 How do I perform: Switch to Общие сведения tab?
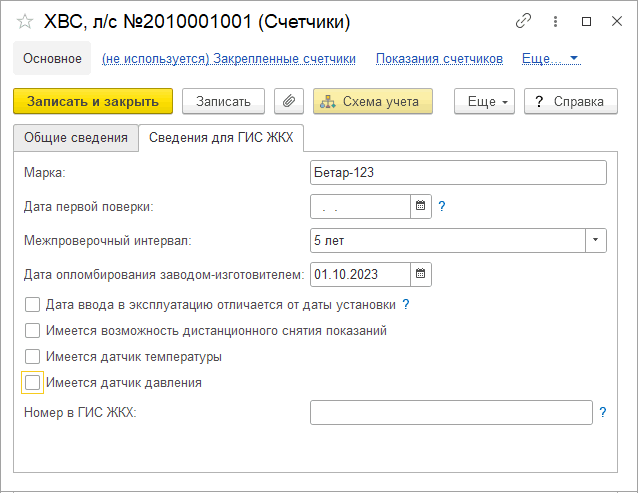point(76,138)
